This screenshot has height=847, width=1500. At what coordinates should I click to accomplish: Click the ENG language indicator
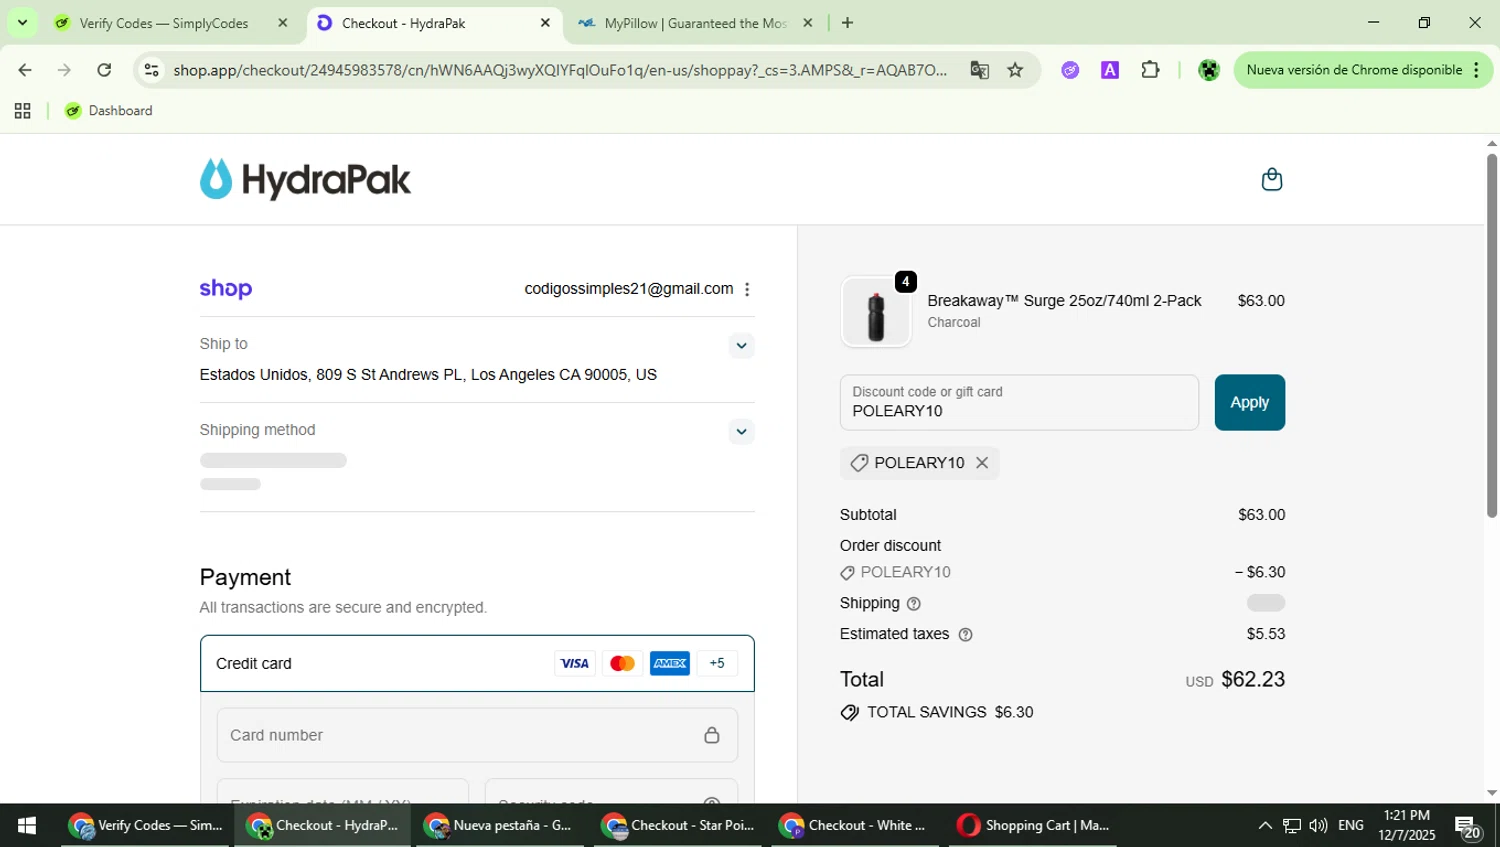coord(1351,826)
